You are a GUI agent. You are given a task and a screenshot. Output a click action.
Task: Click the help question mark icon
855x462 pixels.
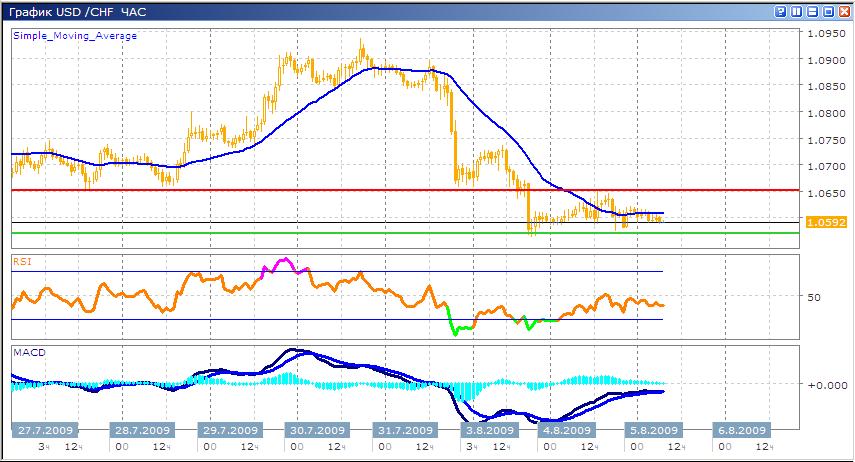[780, 11]
